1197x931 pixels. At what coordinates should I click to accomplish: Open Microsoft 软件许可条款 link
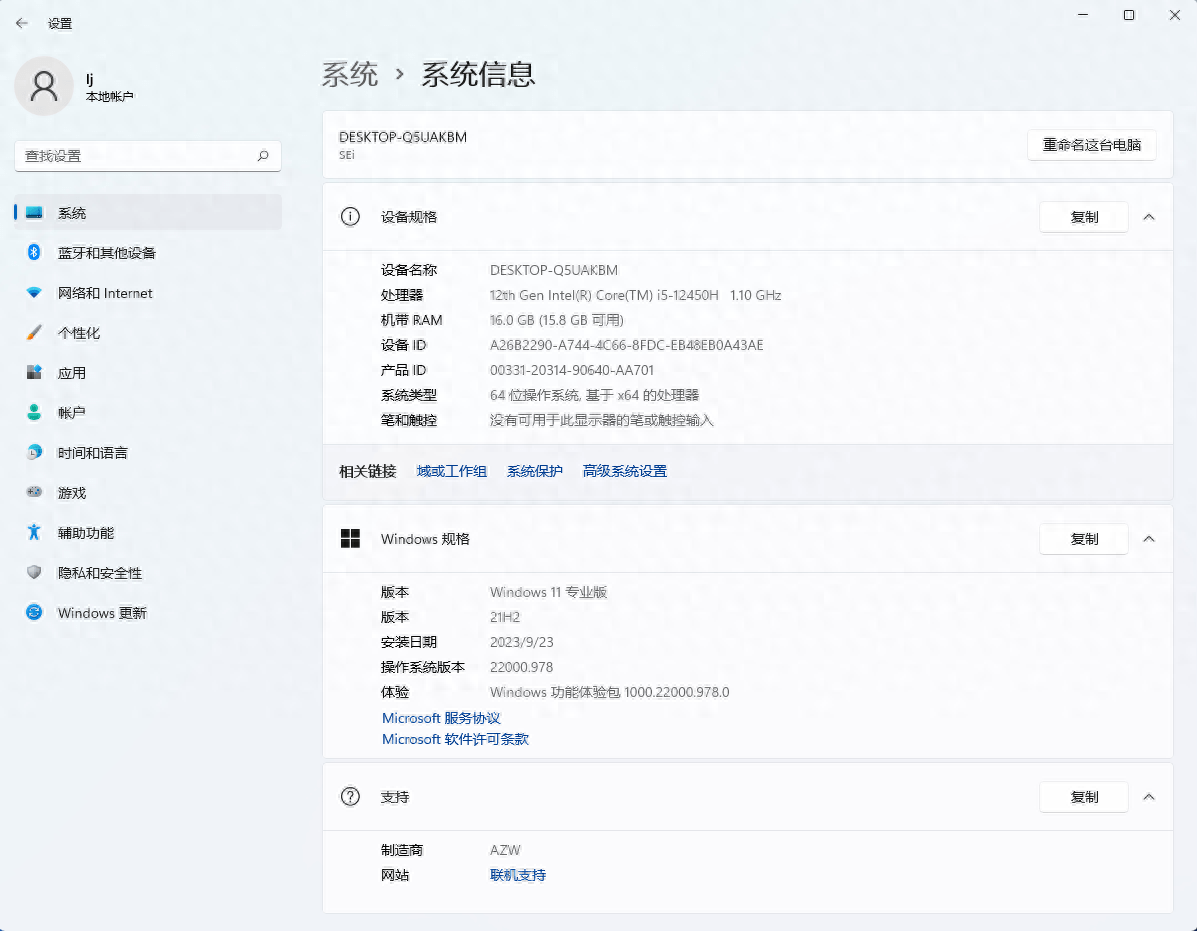455,739
